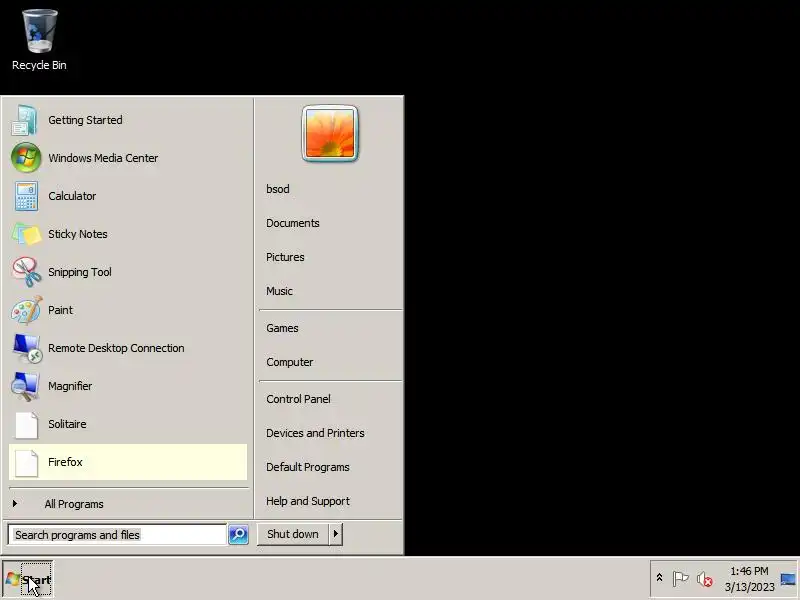Select the Paint text label
The image size is (800, 600).
coord(60,310)
